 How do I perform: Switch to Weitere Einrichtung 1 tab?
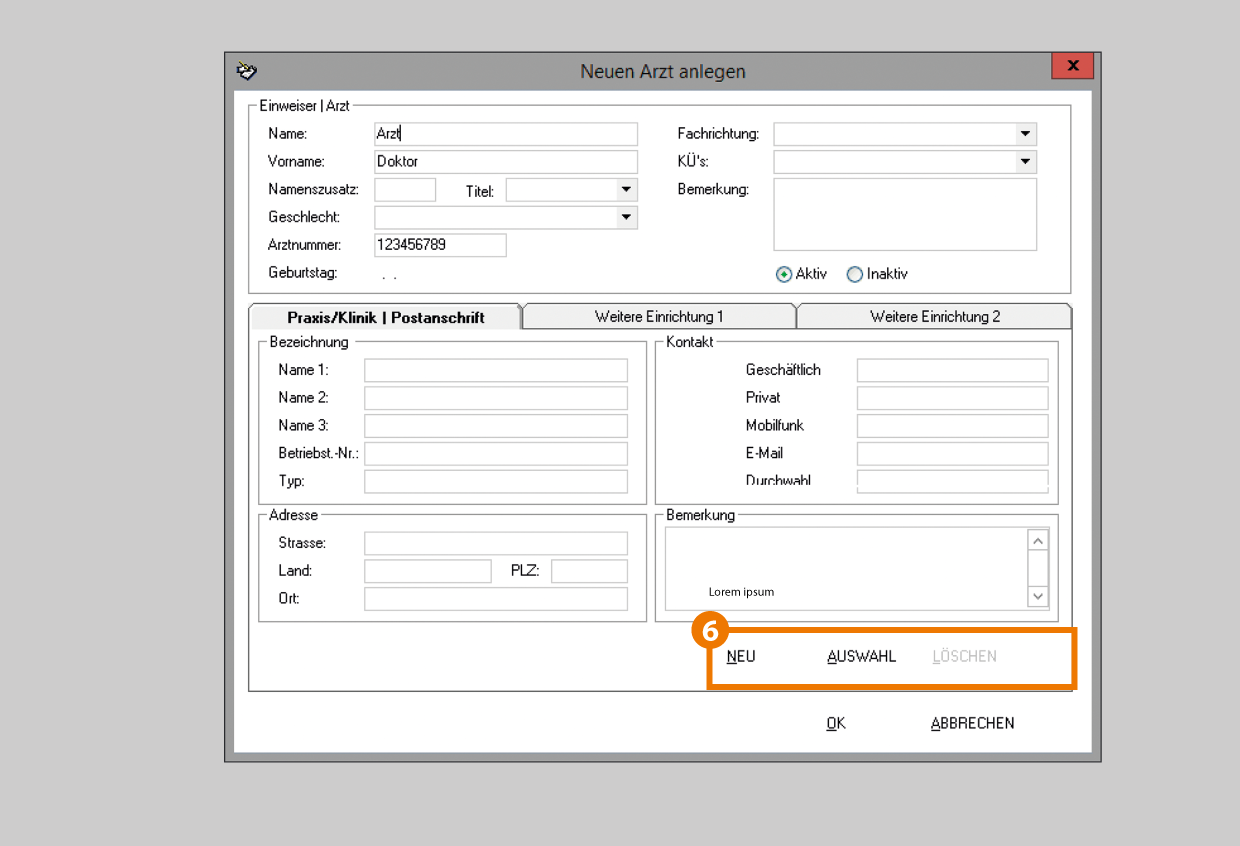658,317
